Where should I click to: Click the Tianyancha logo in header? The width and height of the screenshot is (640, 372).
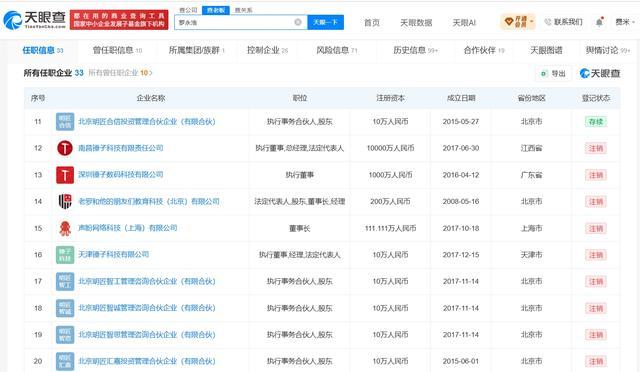click(x=34, y=19)
